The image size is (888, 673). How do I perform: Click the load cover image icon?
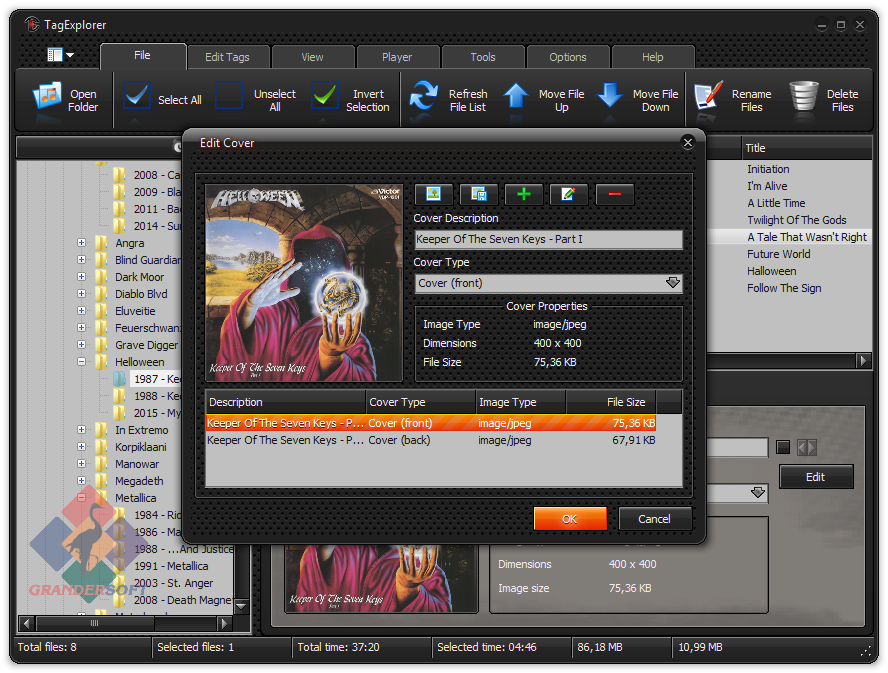(434, 194)
